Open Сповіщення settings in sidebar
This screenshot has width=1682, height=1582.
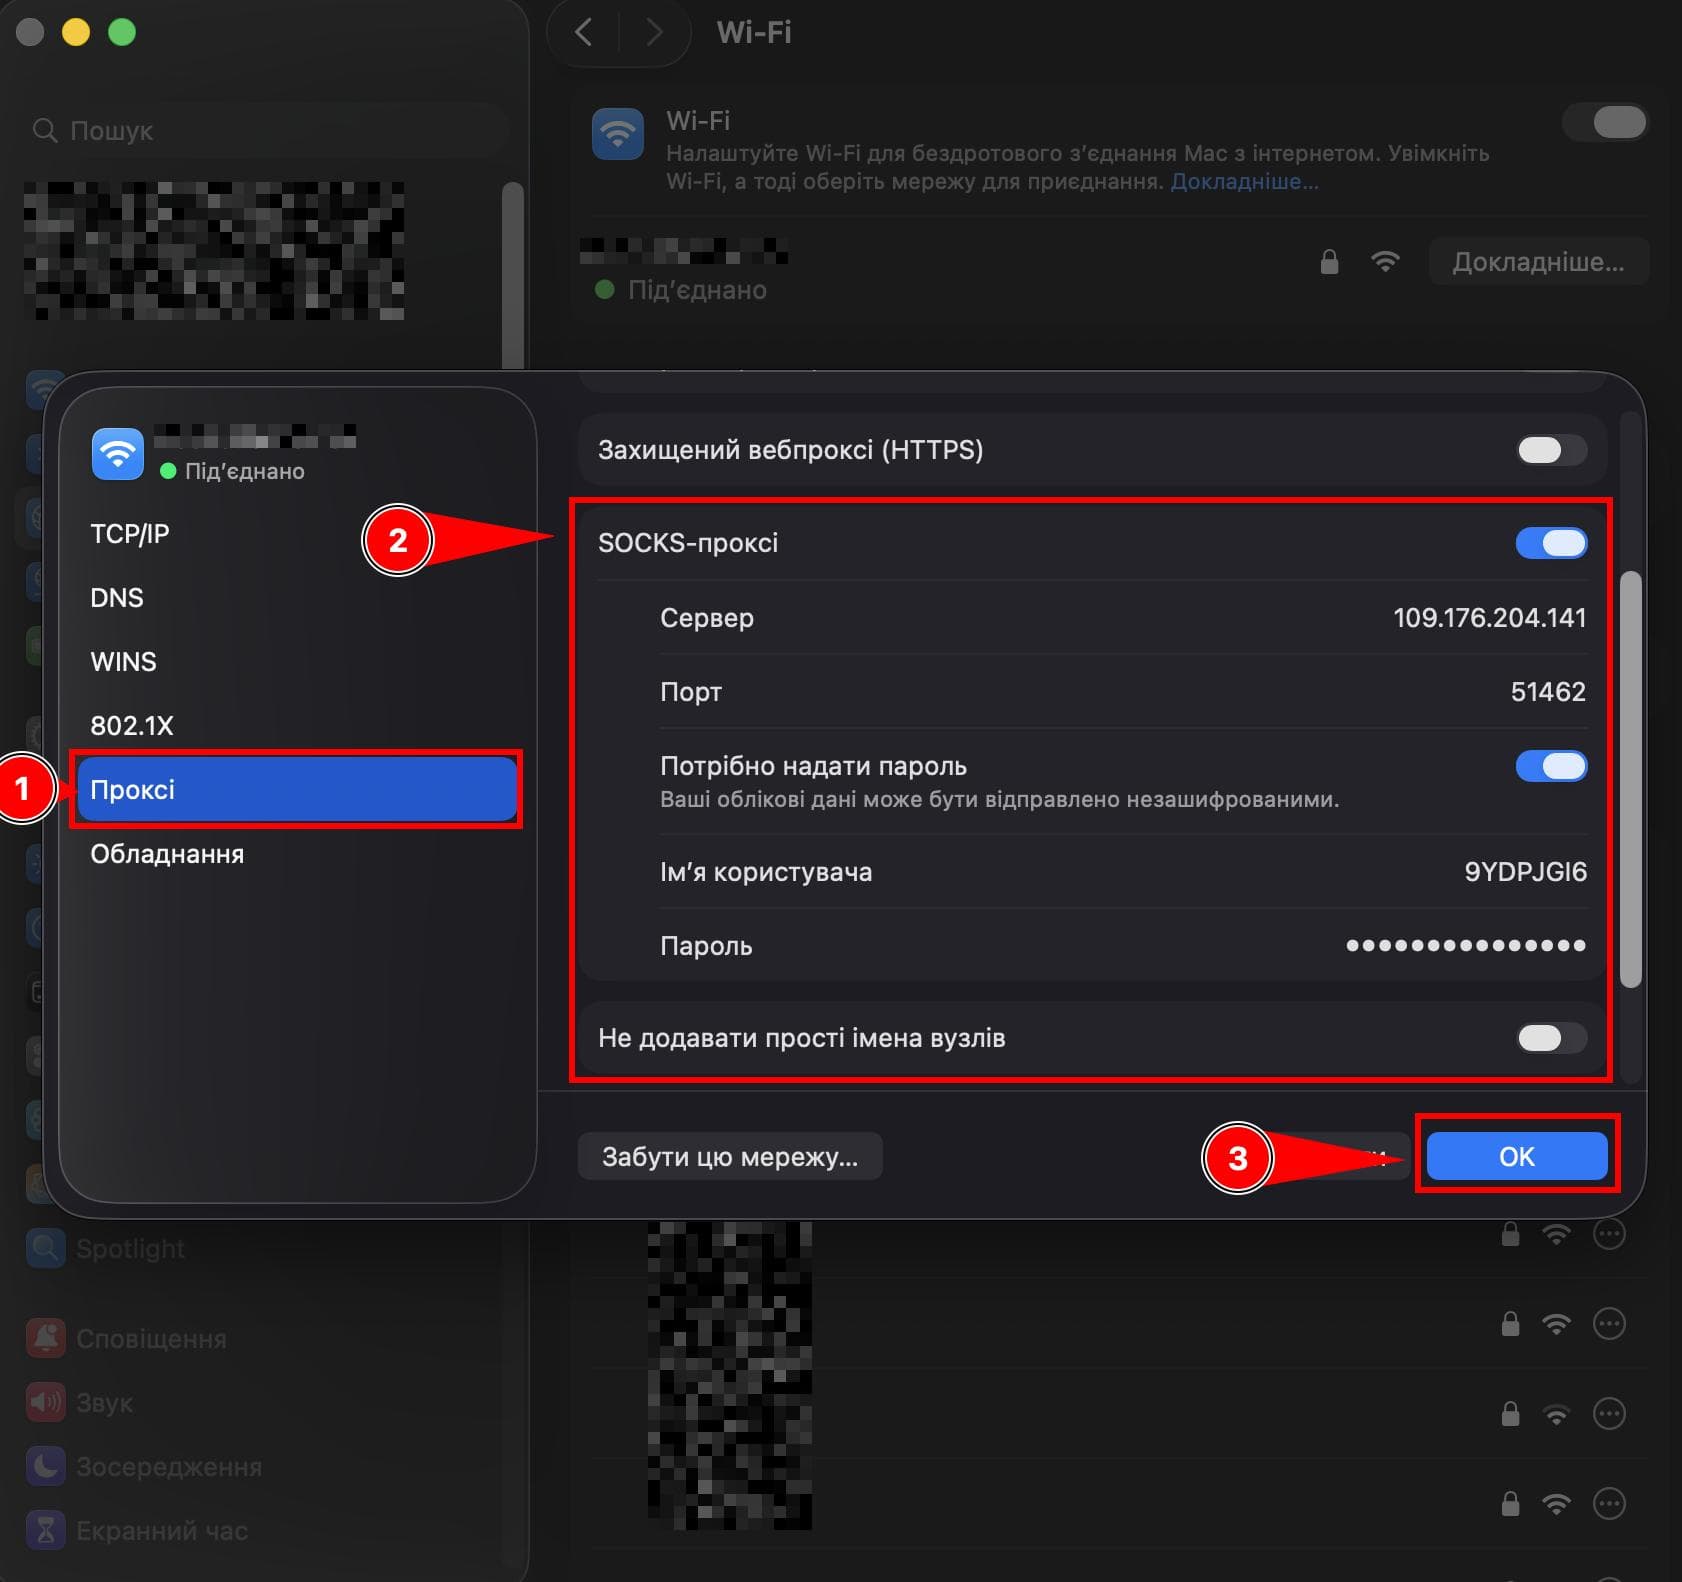[x=151, y=1339]
